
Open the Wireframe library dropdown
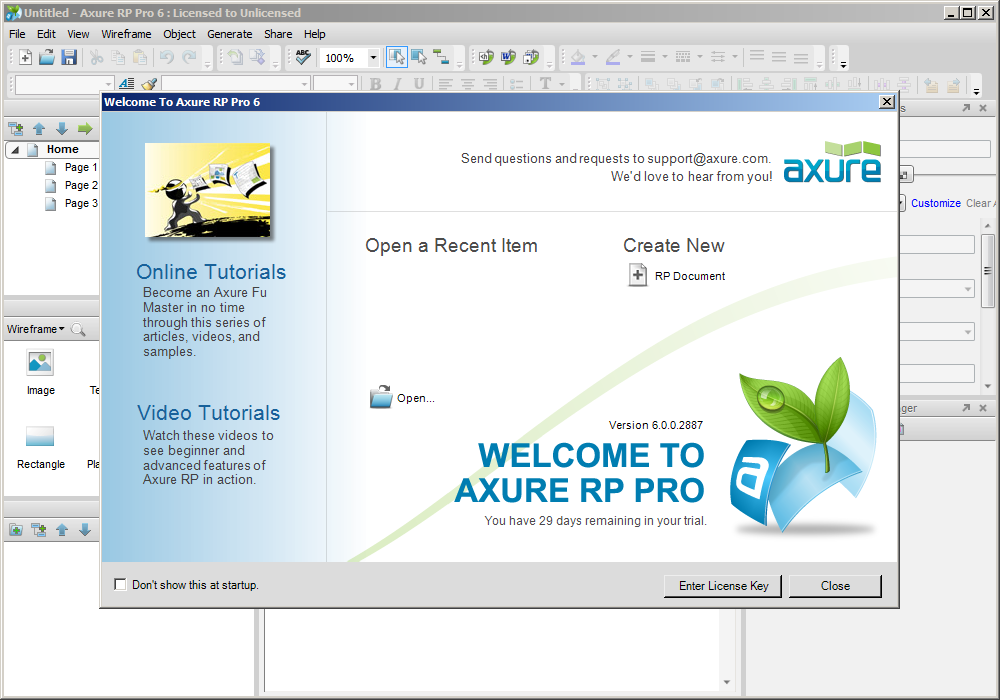point(36,329)
